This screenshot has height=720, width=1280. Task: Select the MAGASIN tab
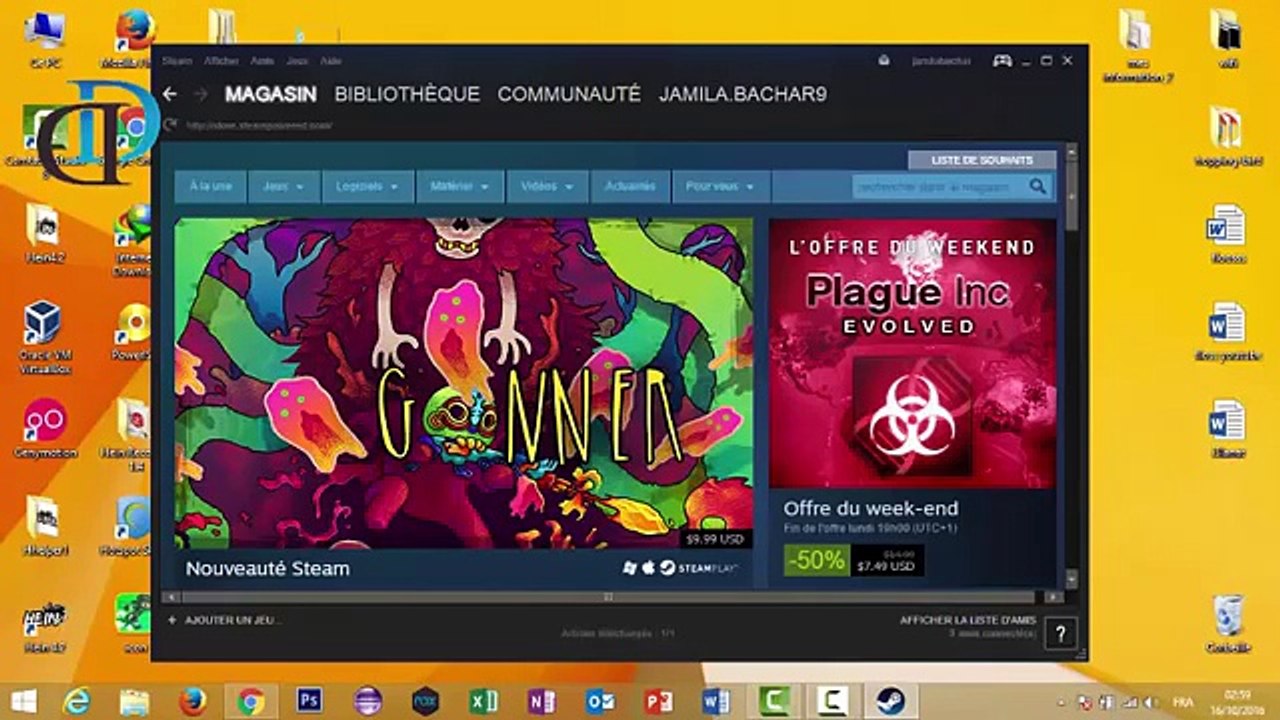point(270,94)
